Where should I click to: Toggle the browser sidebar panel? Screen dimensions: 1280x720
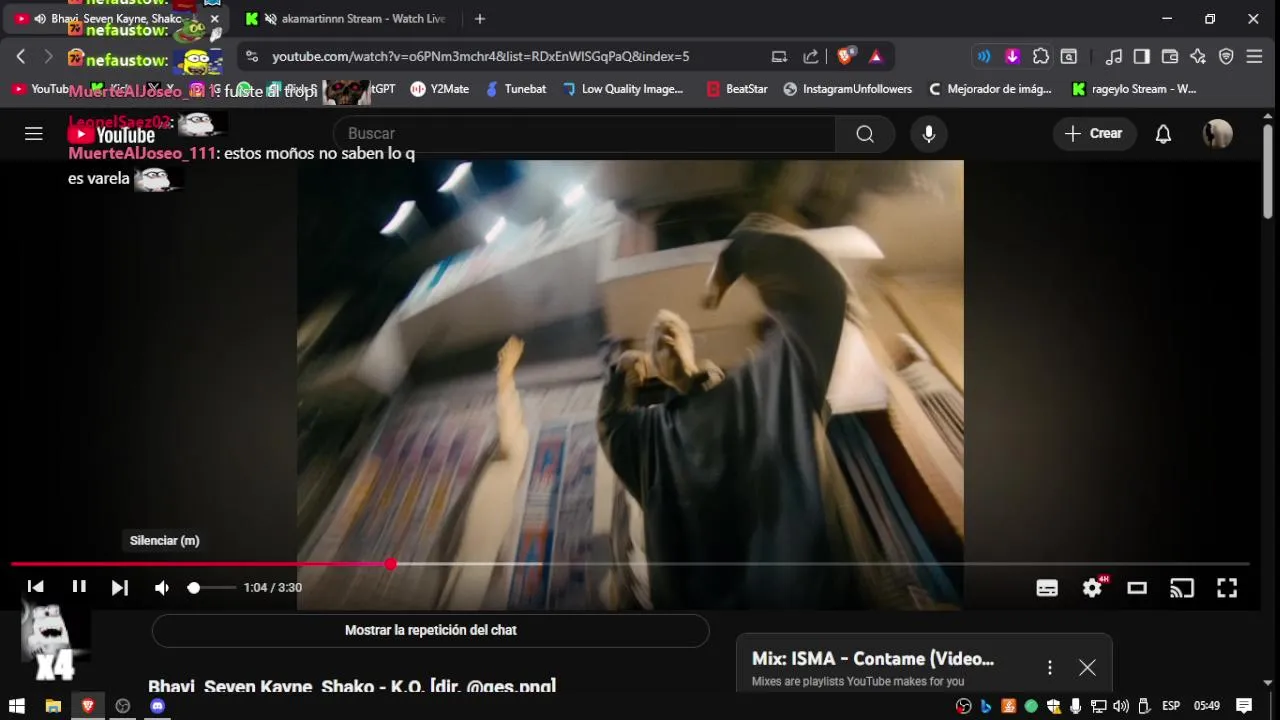click(x=1142, y=57)
